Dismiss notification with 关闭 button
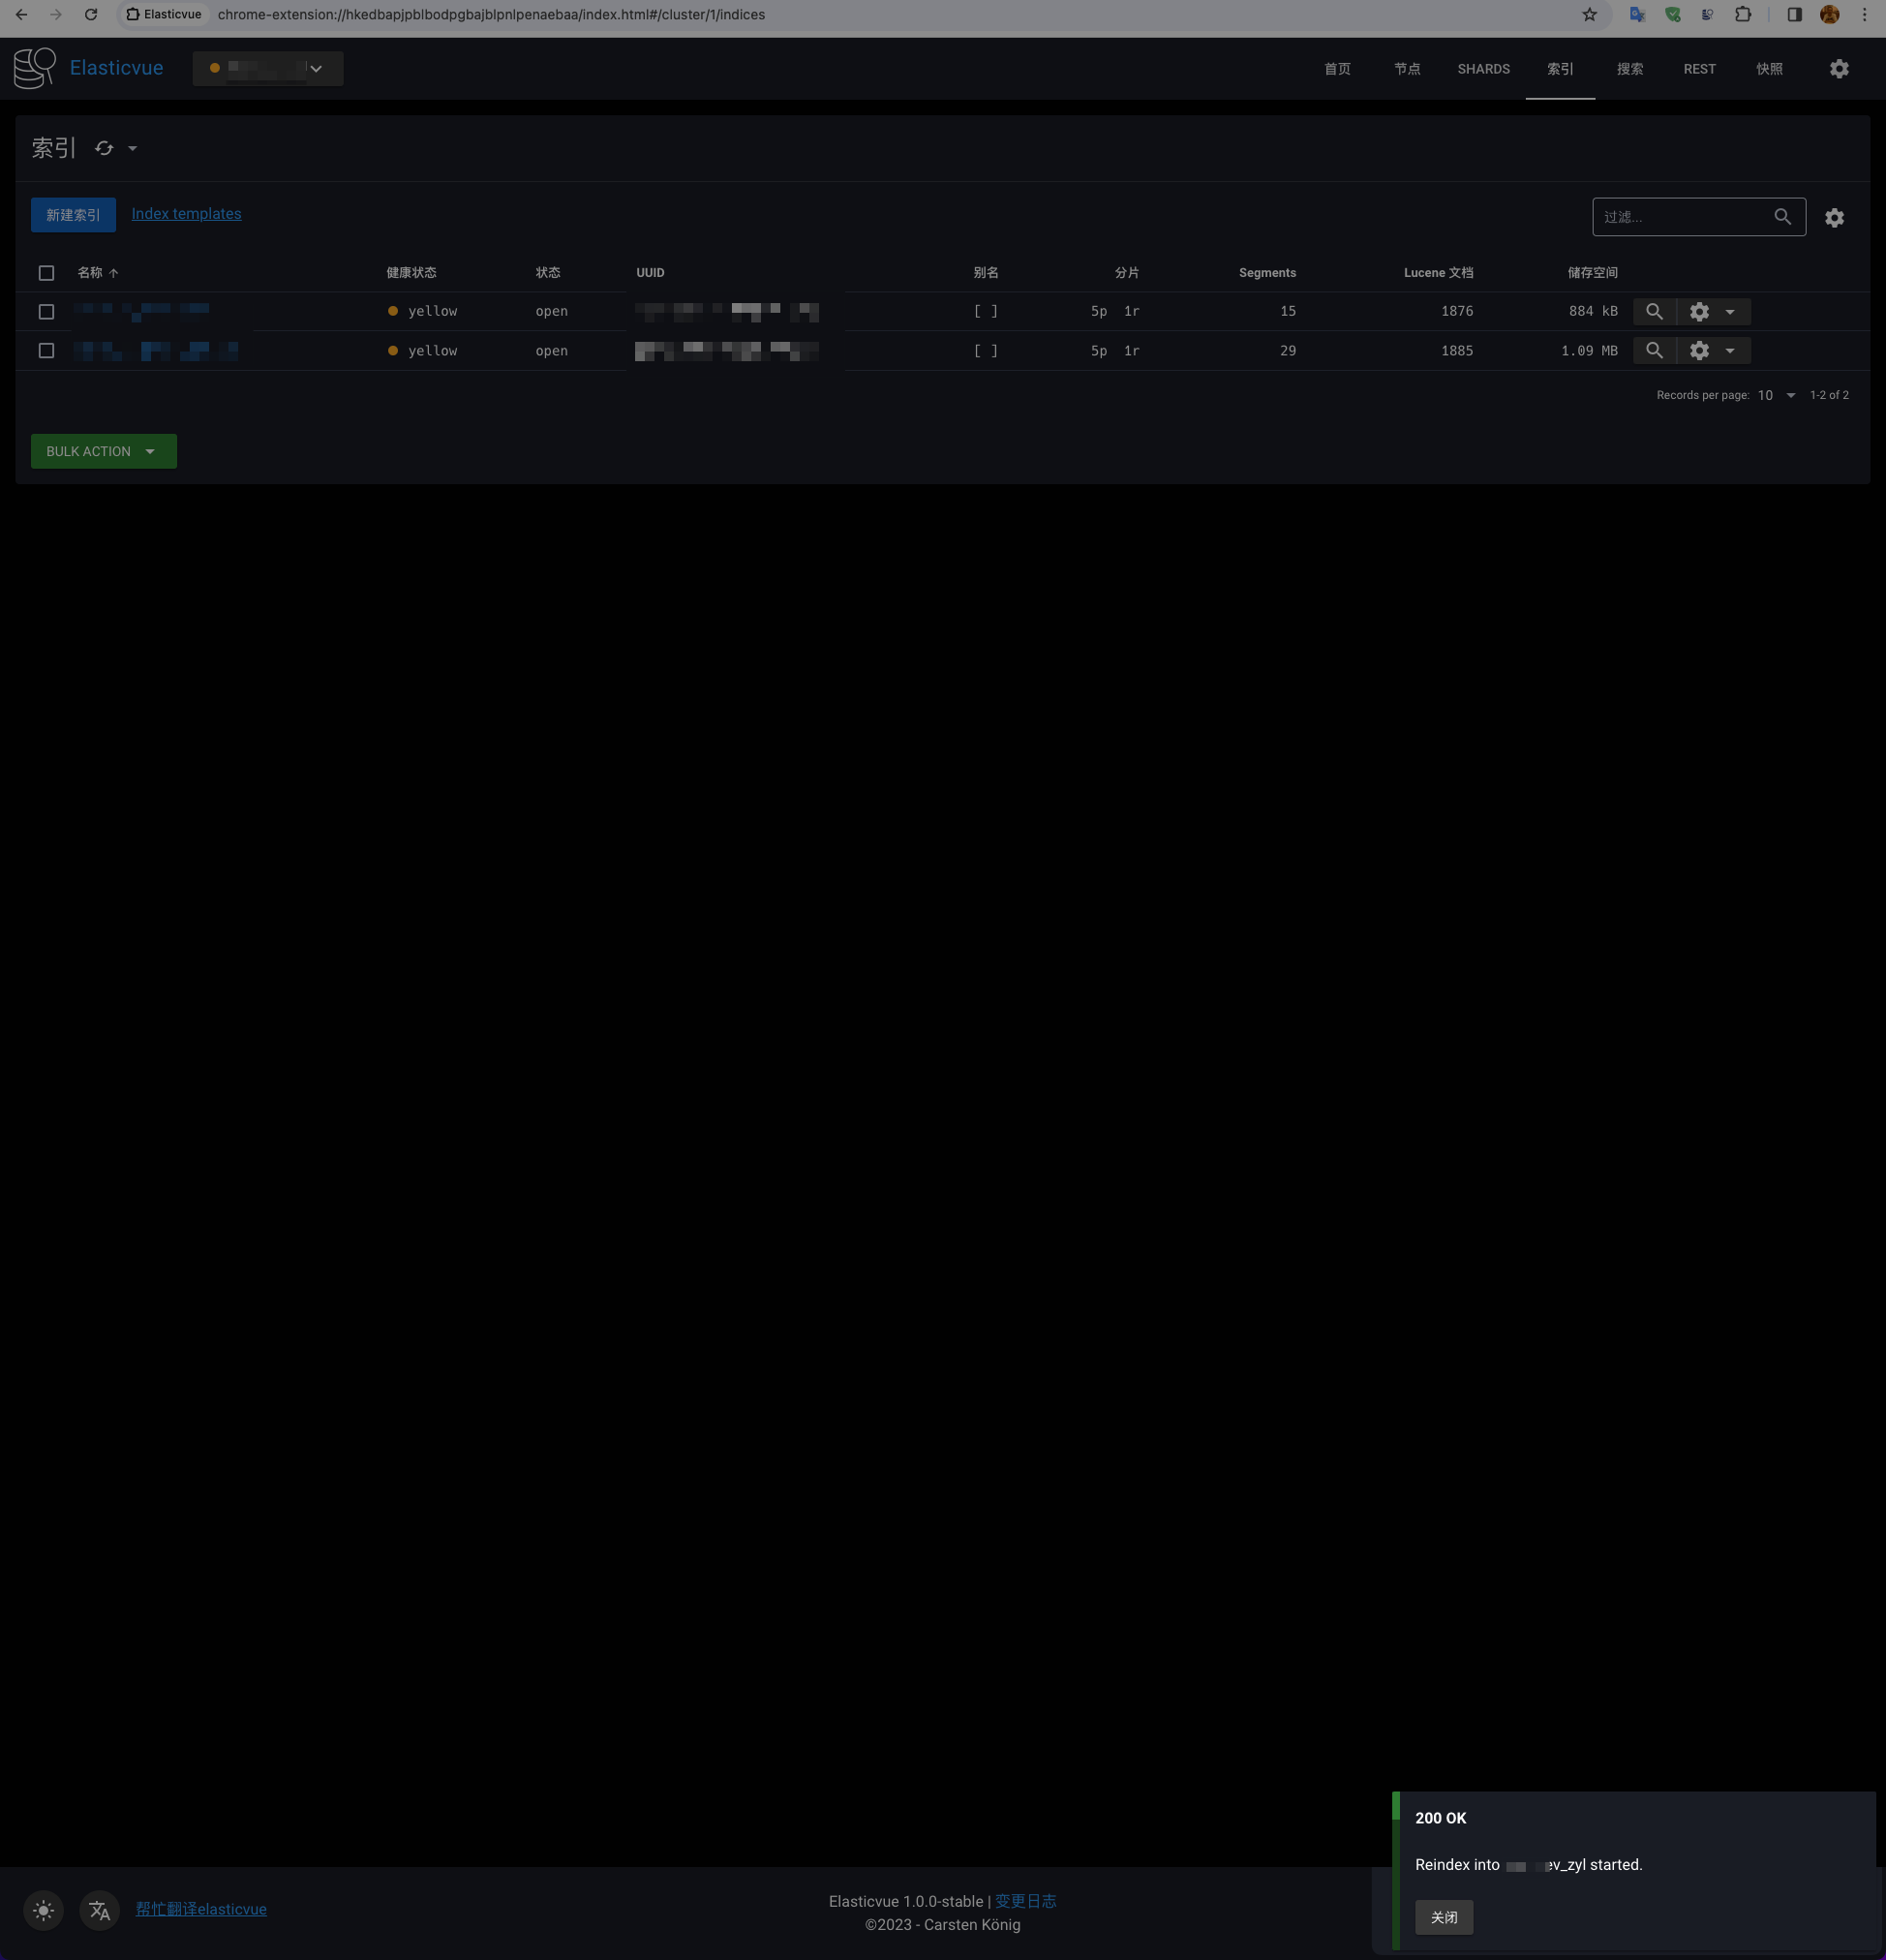Screen dimensions: 1886x1960 (1444, 1917)
